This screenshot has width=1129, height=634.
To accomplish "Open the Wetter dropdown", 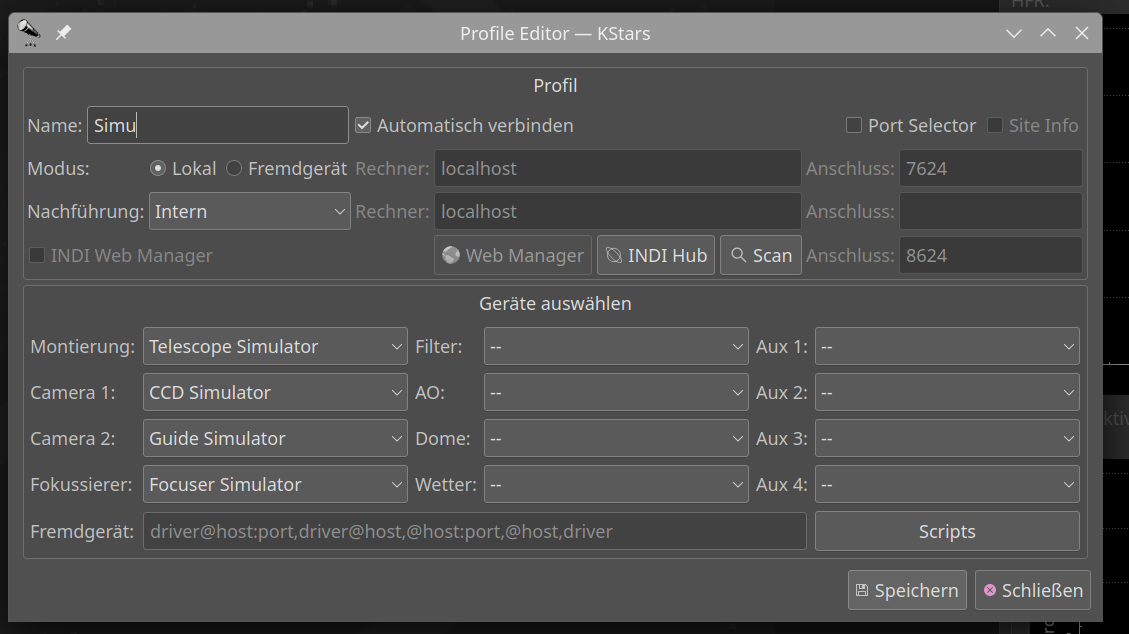I will (x=616, y=484).
